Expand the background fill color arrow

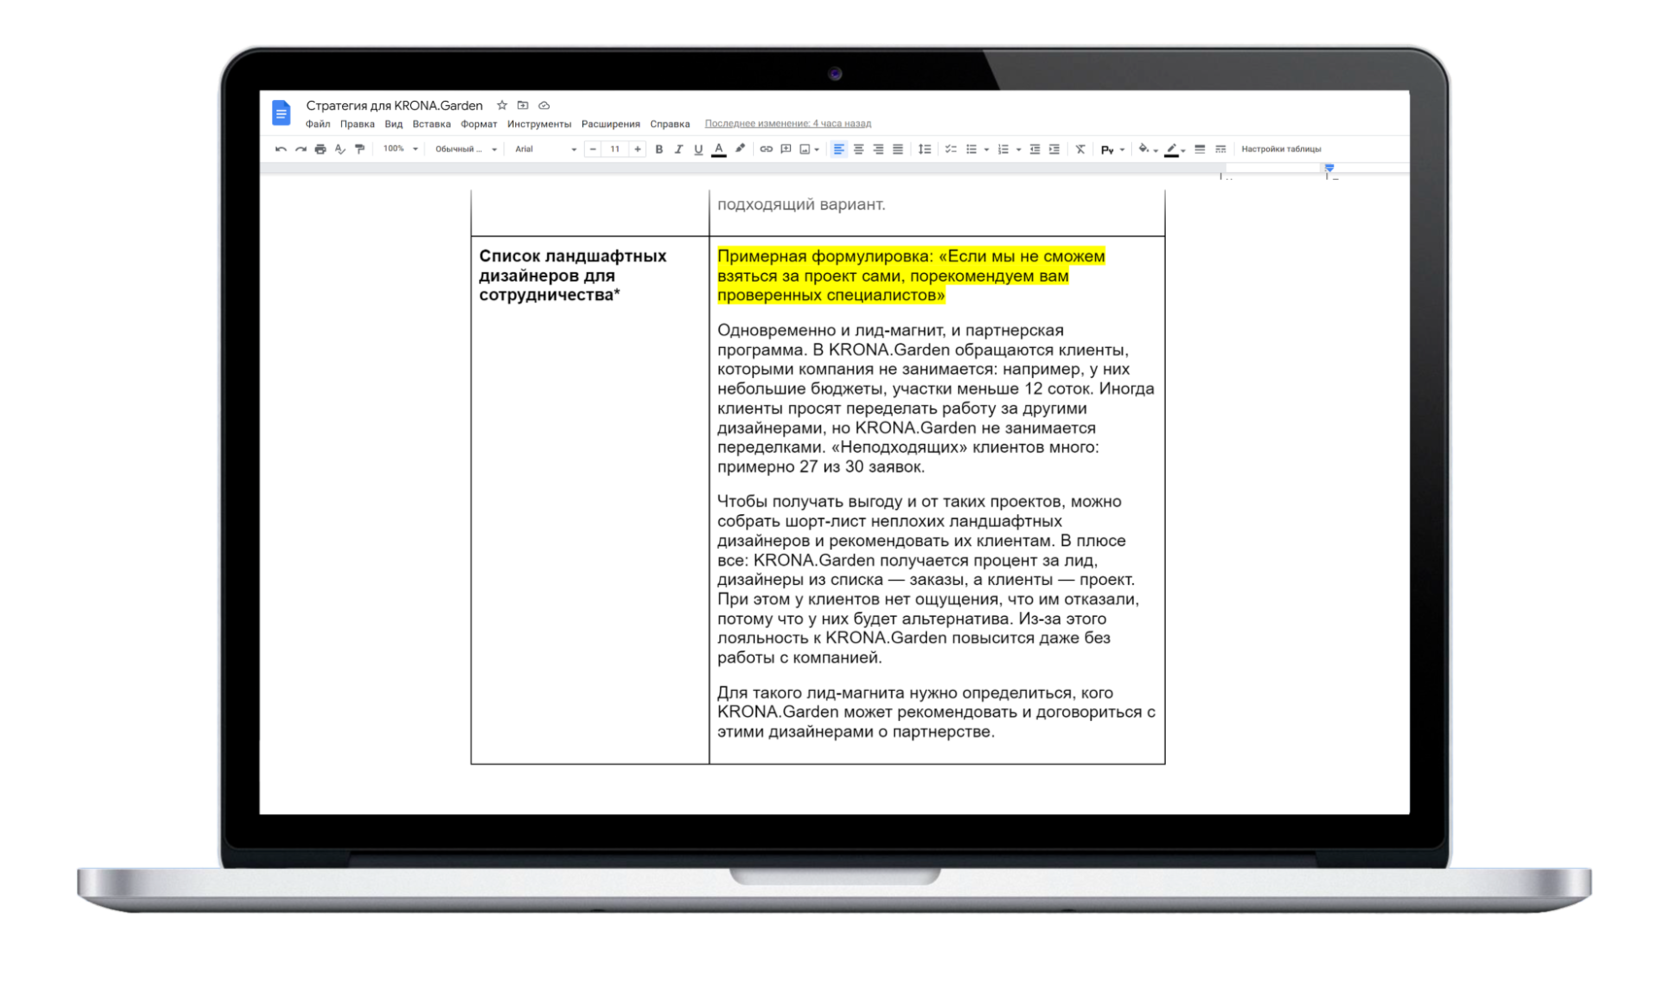1156,151
